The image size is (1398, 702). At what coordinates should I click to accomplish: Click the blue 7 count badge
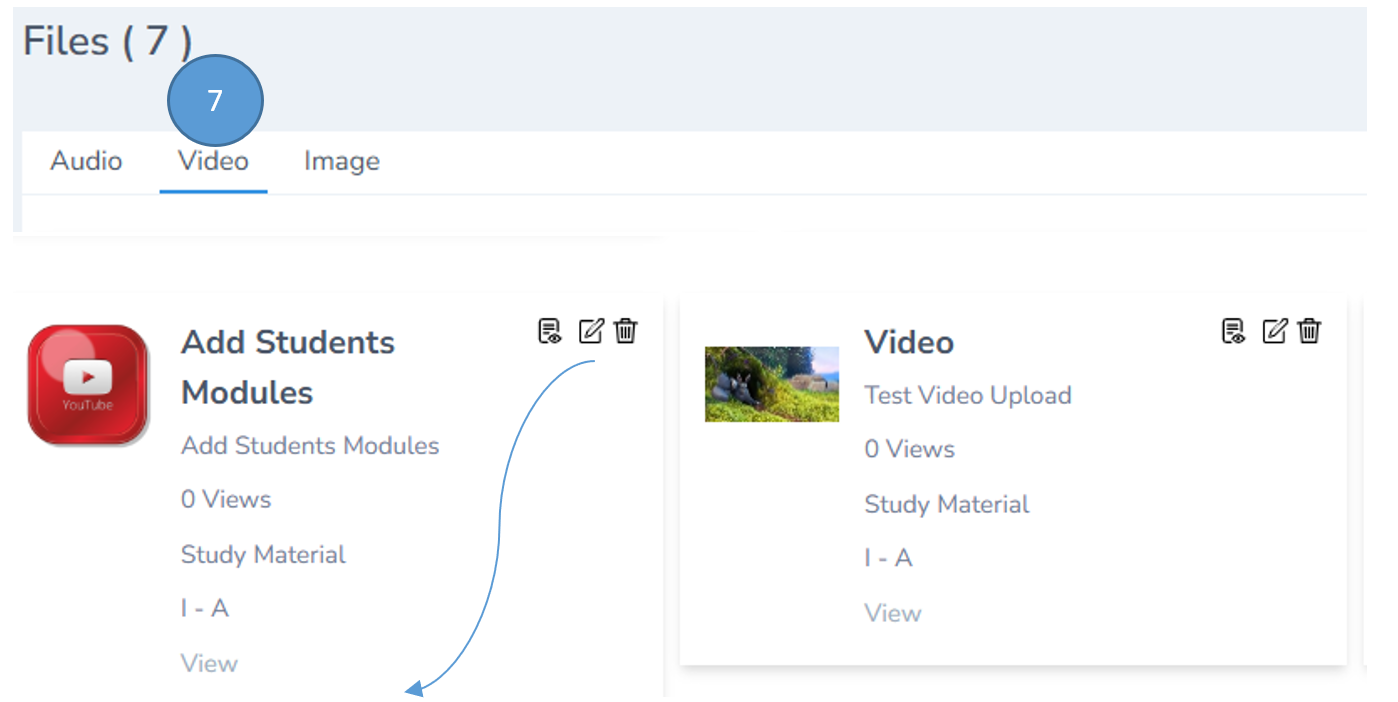(214, 100)
